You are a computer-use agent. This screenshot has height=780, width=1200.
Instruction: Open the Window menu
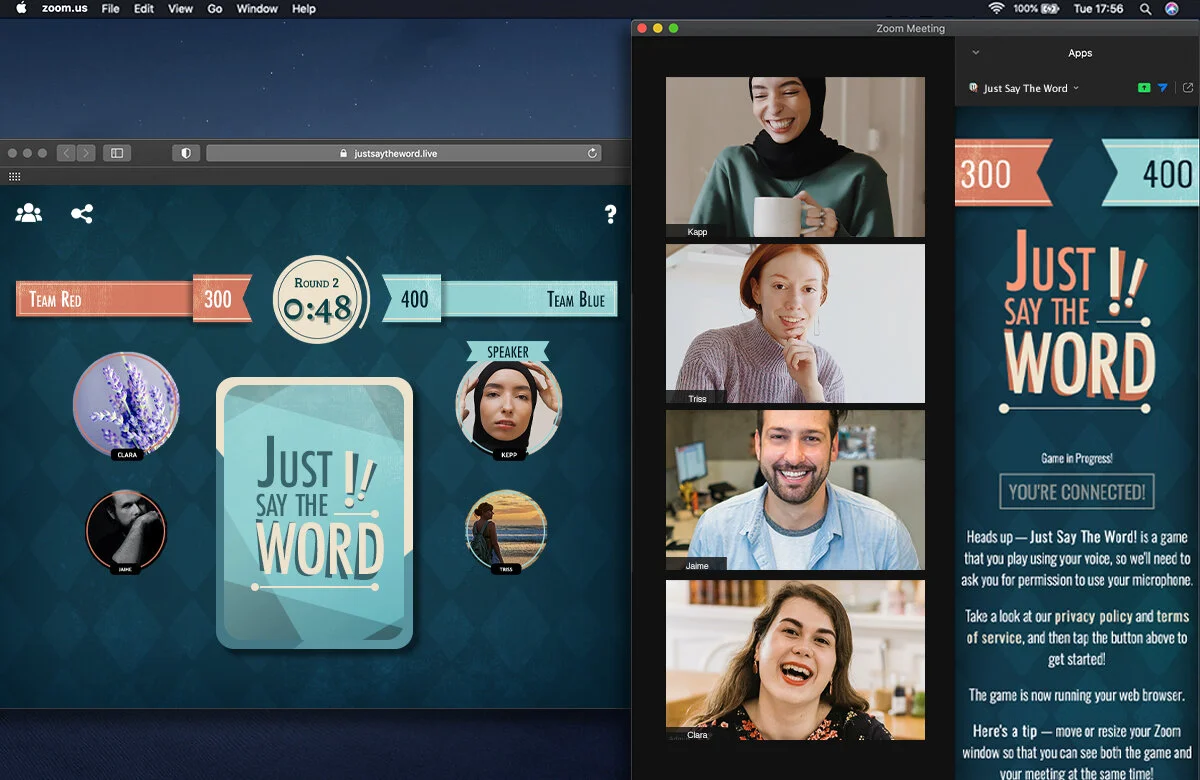257,8
